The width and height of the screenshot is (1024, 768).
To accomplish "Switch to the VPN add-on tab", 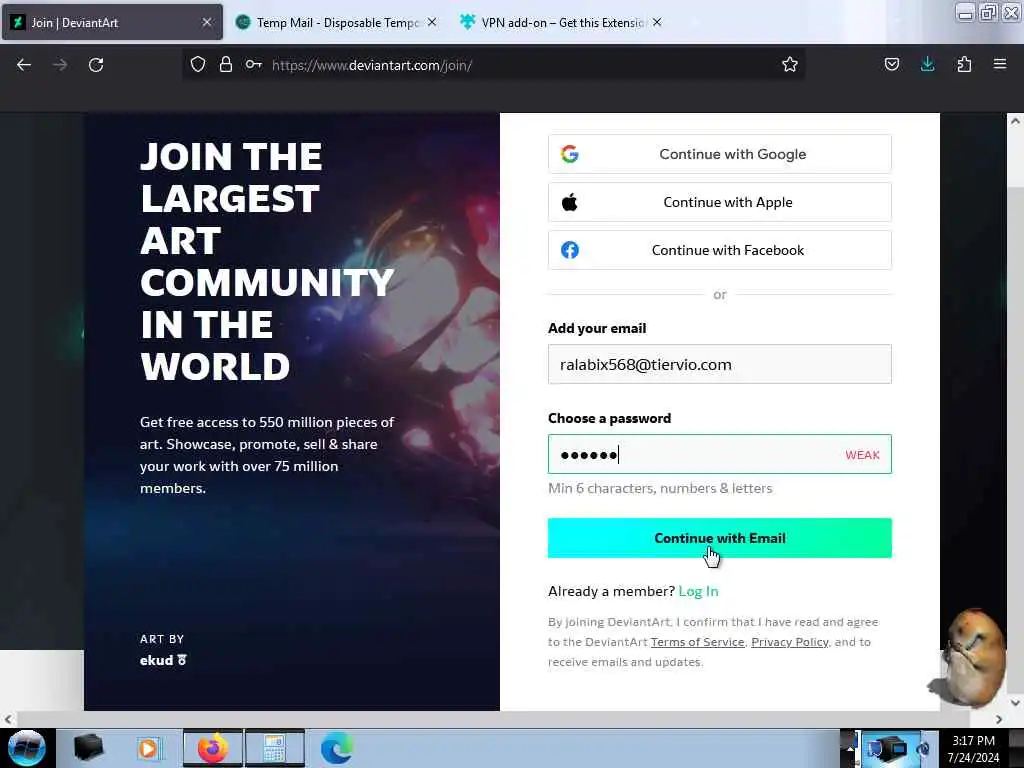I will pos(562,22).
